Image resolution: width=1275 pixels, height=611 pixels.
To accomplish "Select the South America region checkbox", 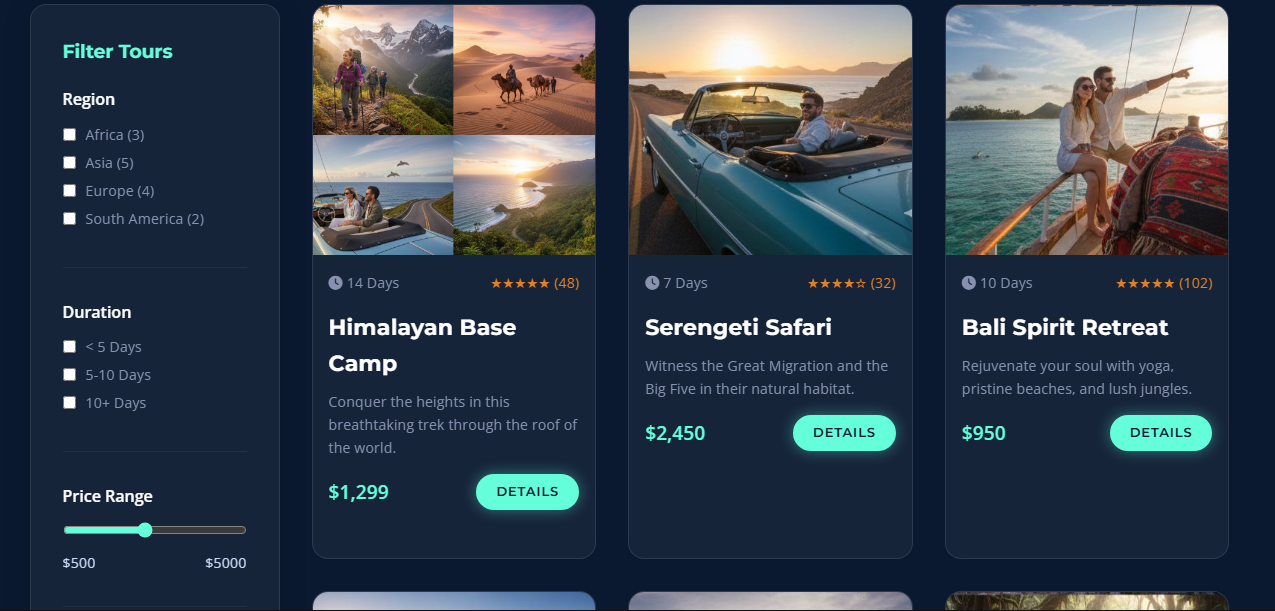I will [70, 218].
